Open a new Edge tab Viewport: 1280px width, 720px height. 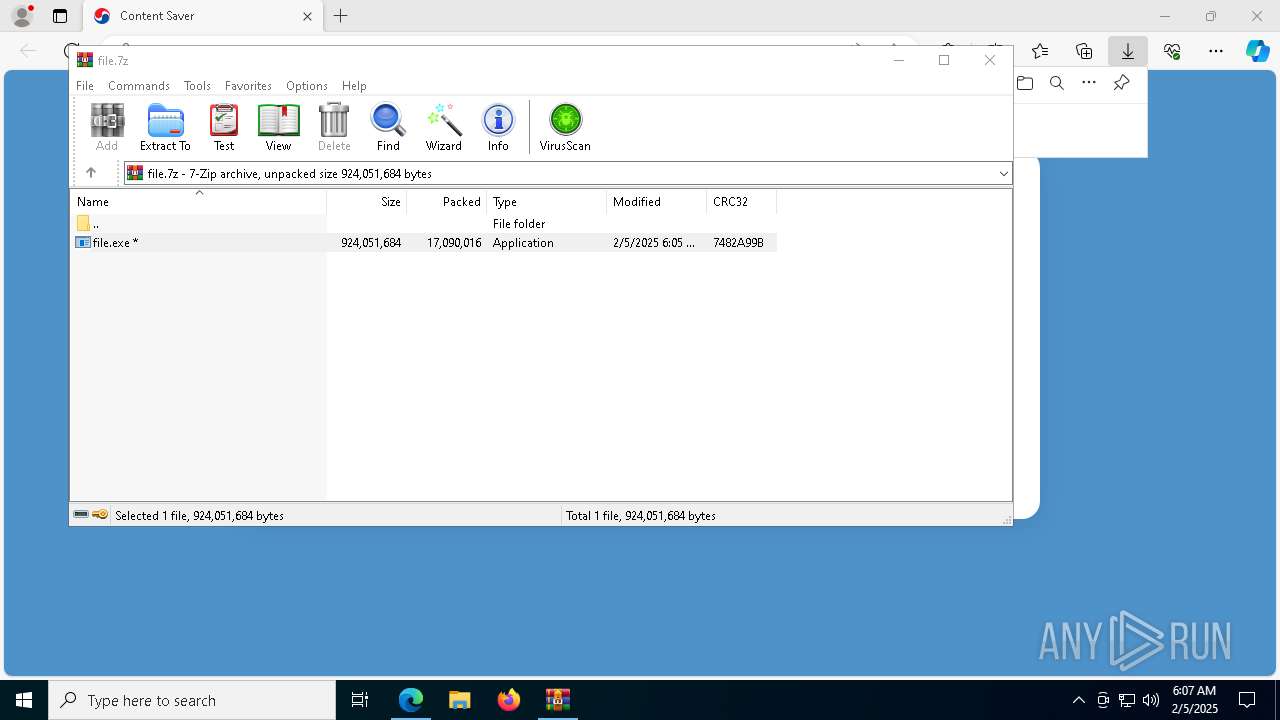pyautogui.click(x=341, y=16)
